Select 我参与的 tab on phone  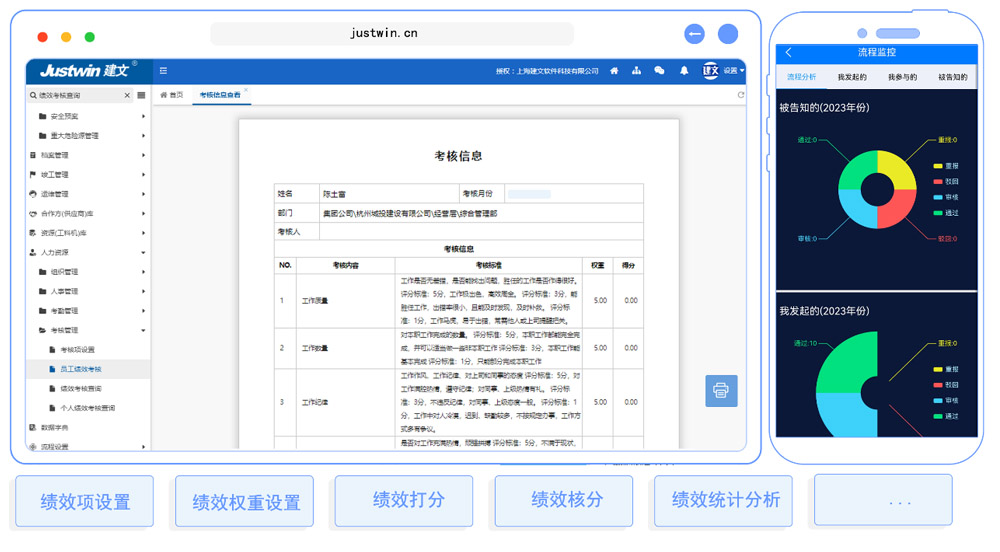click(x=902, y=77)
